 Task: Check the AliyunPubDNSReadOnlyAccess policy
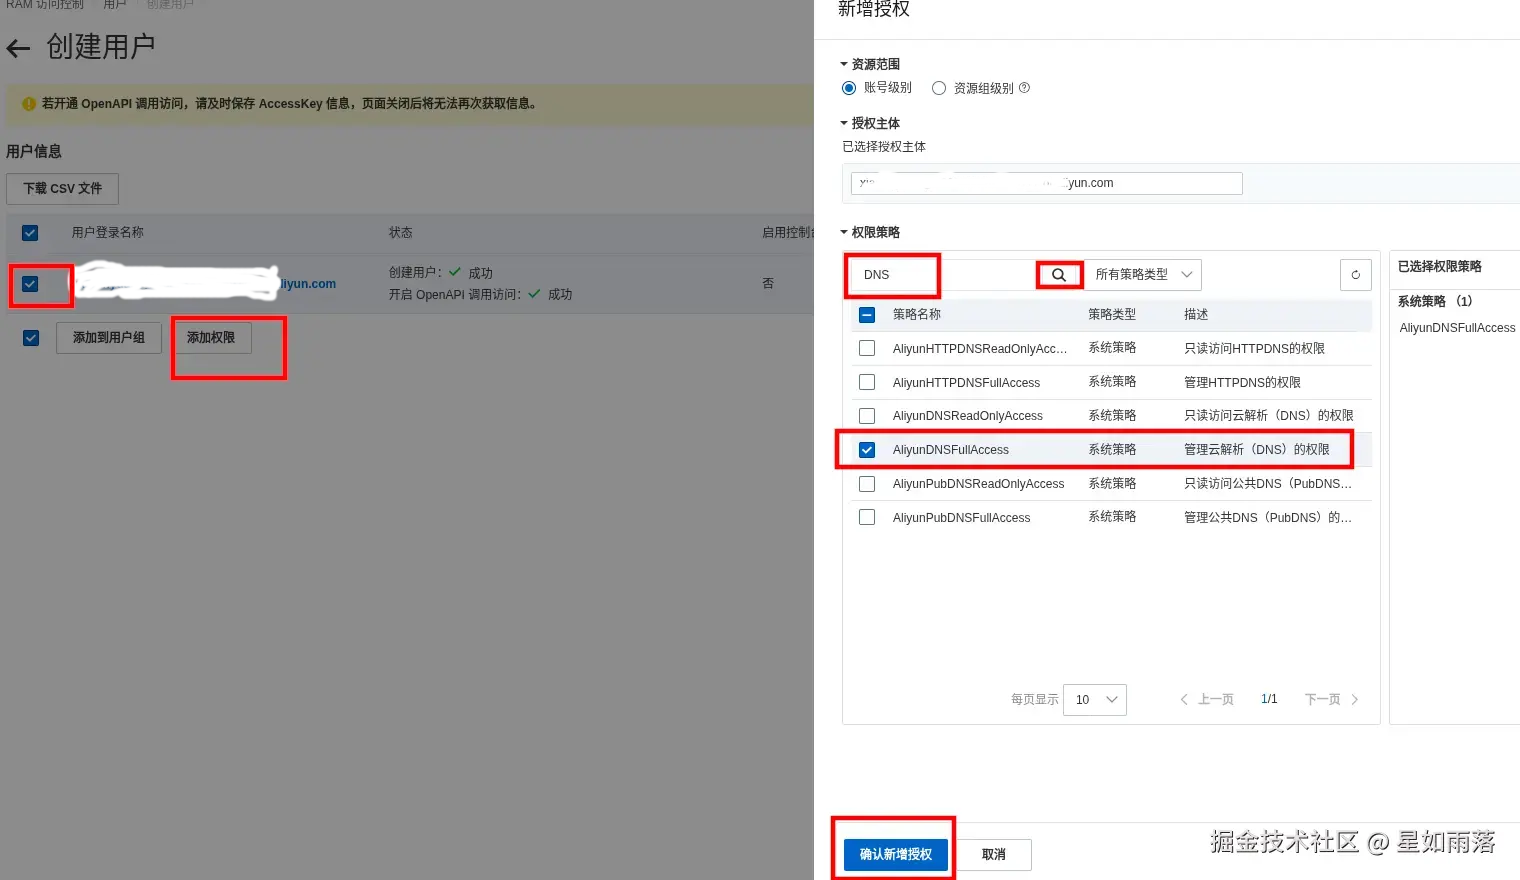866,483
